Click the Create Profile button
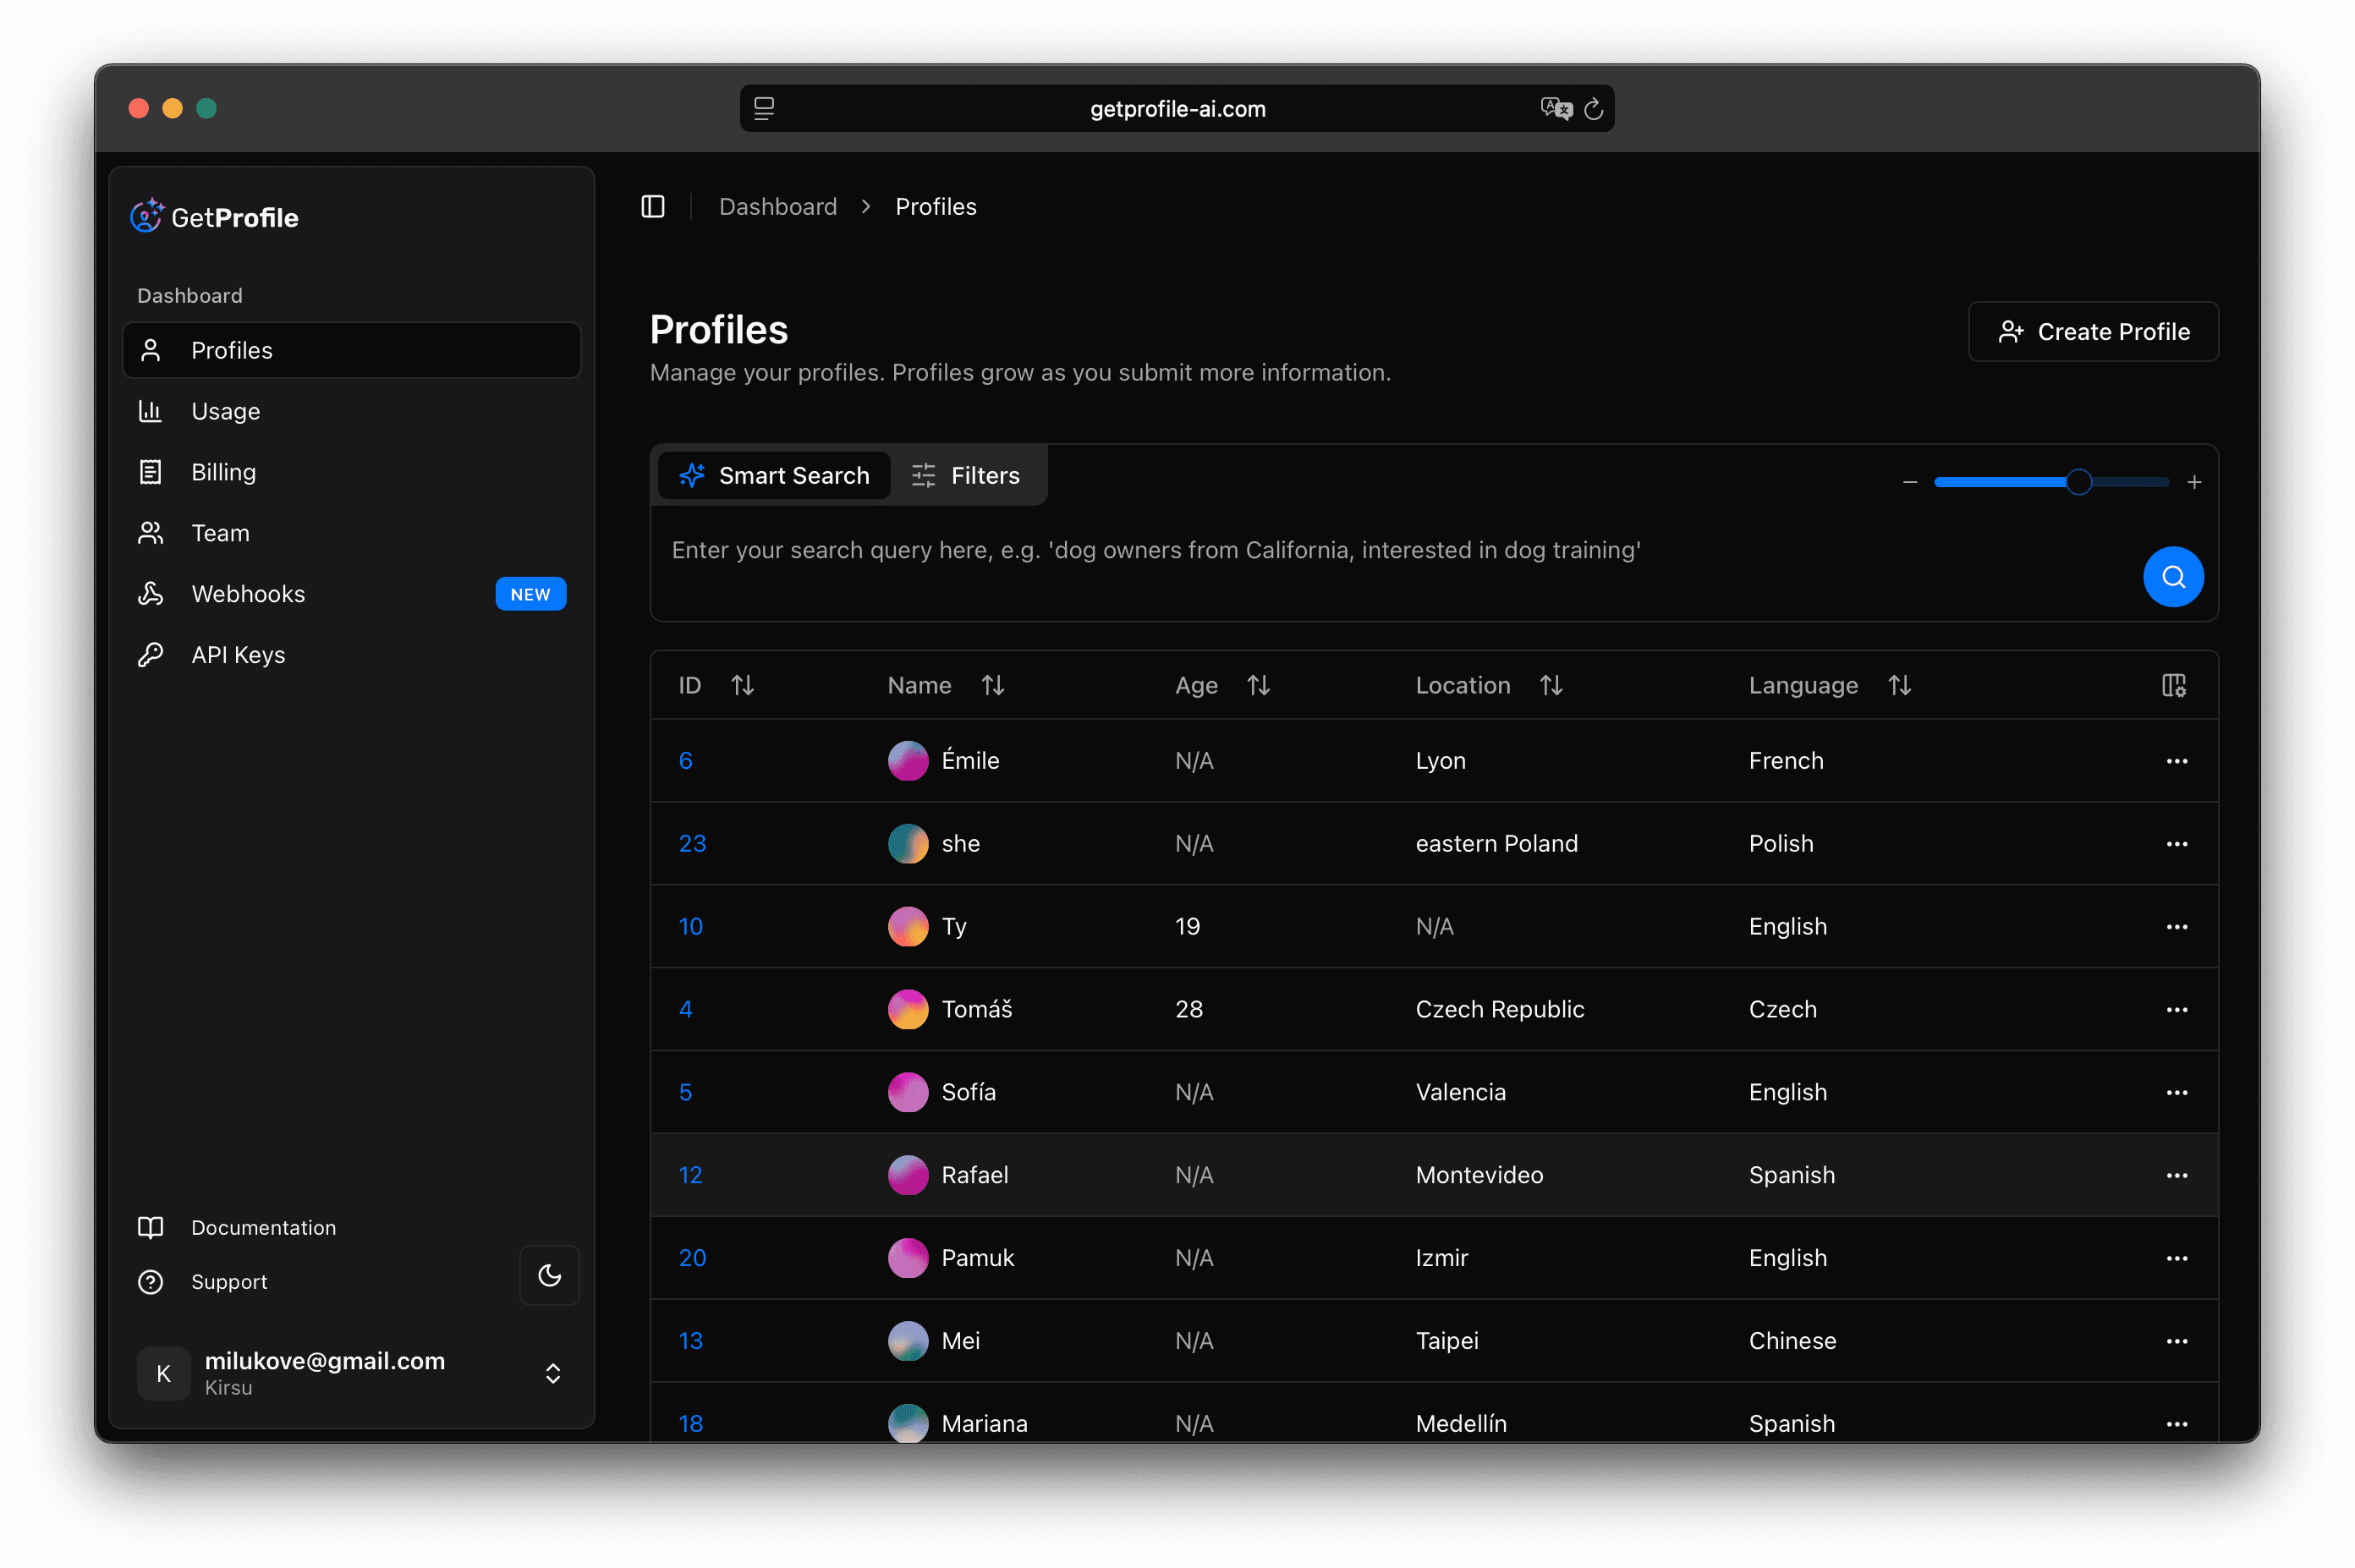The height and width of the screenshot is (1568, 2355). click(x=2093, y=331)
